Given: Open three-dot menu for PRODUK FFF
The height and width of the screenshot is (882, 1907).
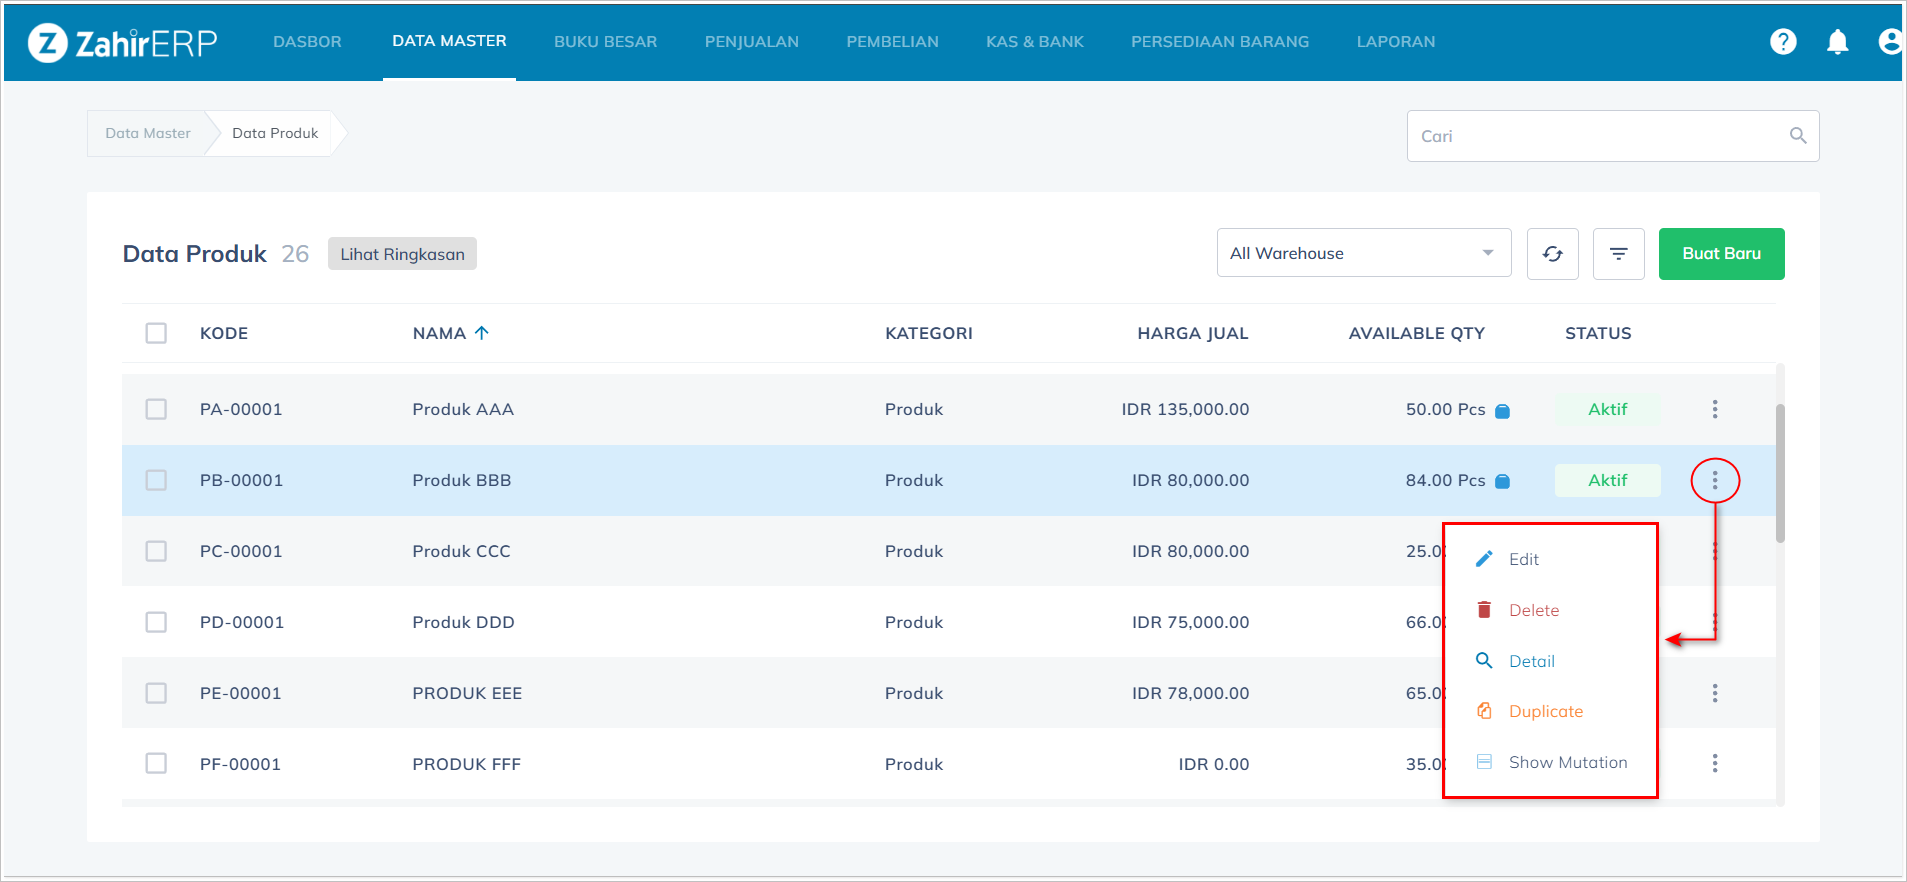Looking at the screenshot, I should click(x=1714, y=764).
